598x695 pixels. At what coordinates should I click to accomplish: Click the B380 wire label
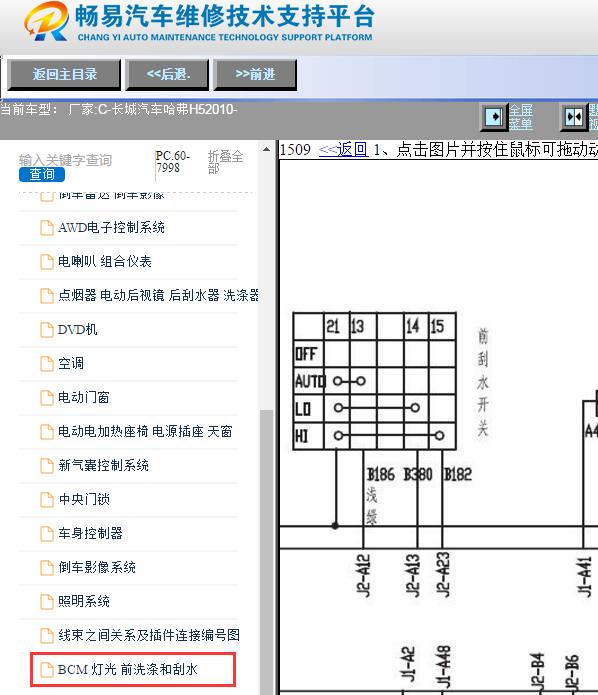click(418, 475)
